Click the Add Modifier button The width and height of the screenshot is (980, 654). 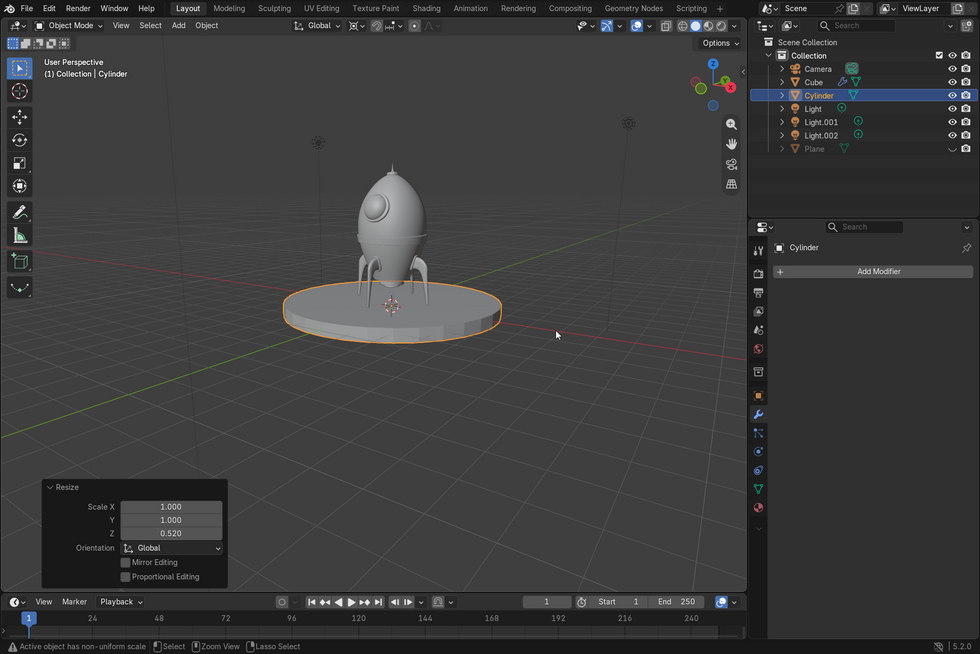pyautogui.click(x=873, y=271)
